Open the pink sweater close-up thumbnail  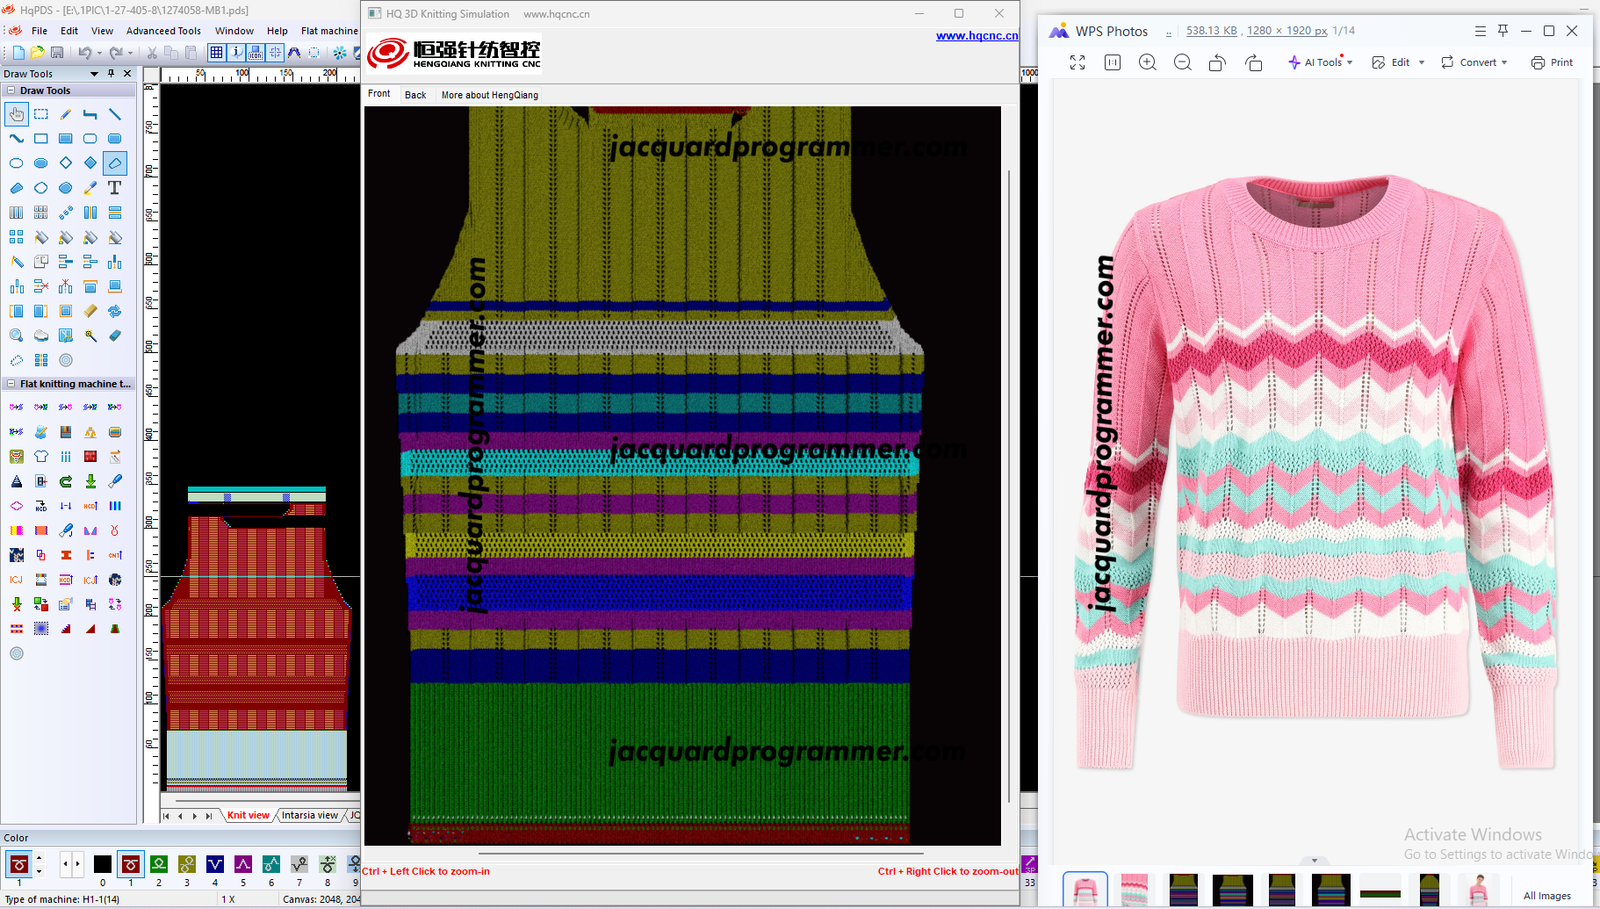(x=1134, y=889)
